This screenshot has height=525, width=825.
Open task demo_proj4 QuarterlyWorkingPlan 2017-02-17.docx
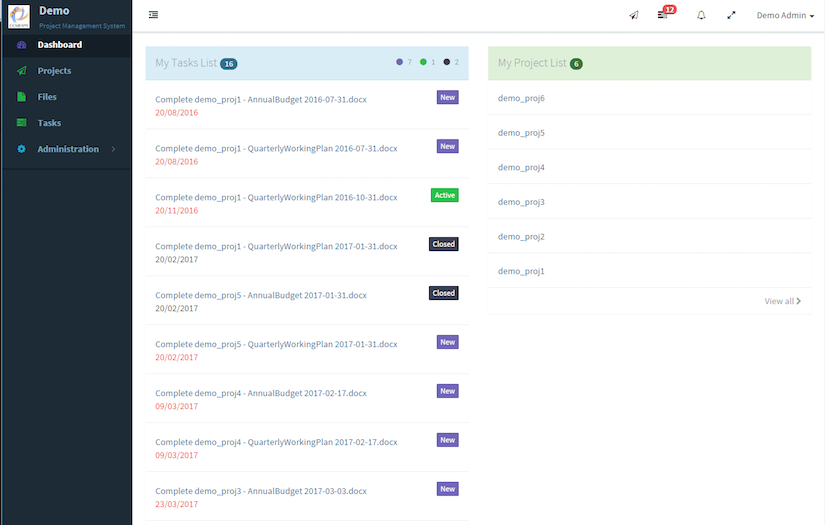click(x=276, y=442)
